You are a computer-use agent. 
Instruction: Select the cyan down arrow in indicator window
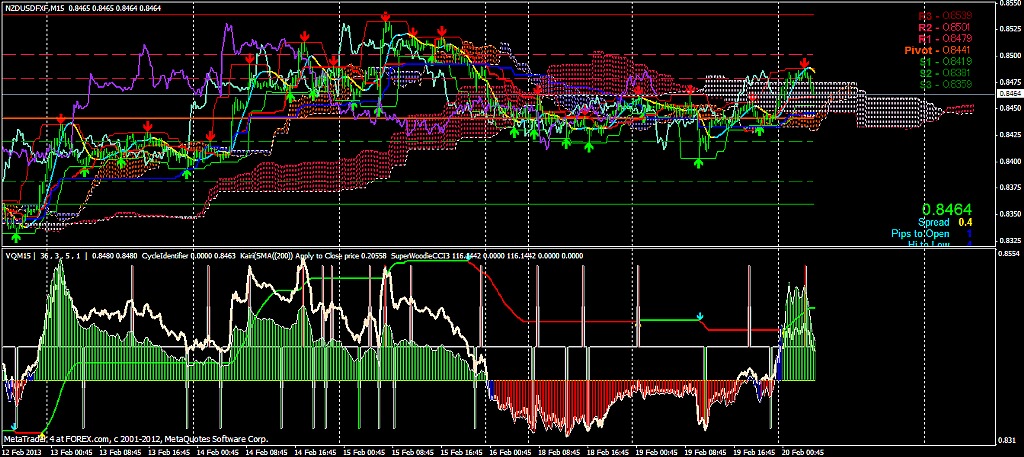coord(700,316)
